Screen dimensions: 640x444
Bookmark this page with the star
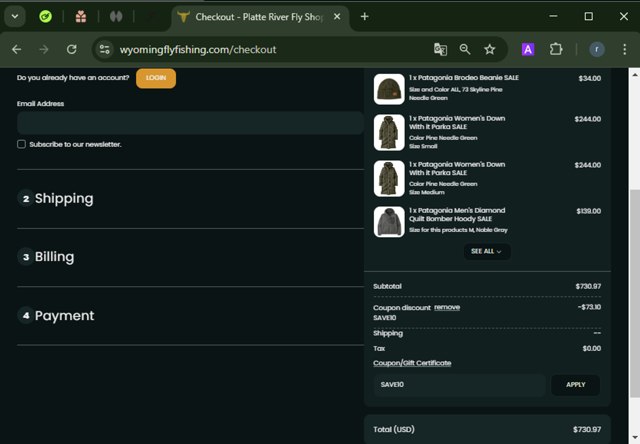point(490,50)
